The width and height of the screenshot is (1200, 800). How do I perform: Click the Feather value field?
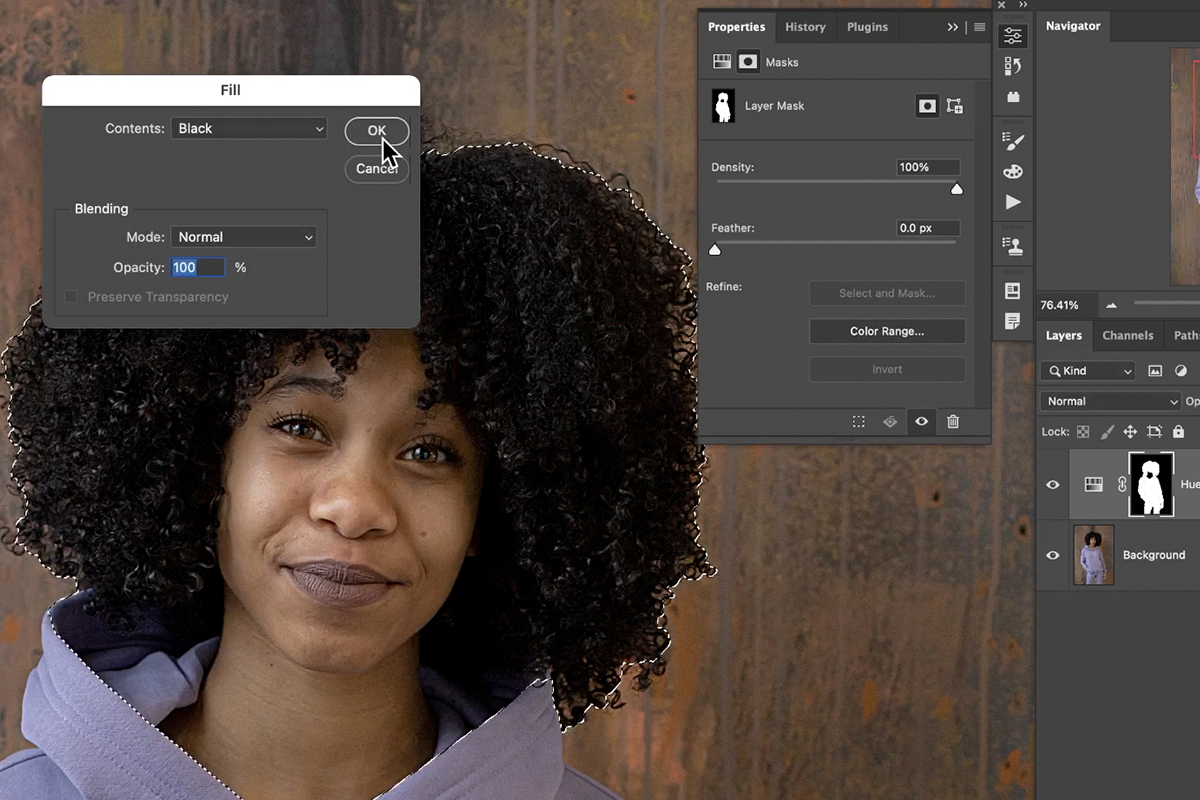click(x=928, y=228)
